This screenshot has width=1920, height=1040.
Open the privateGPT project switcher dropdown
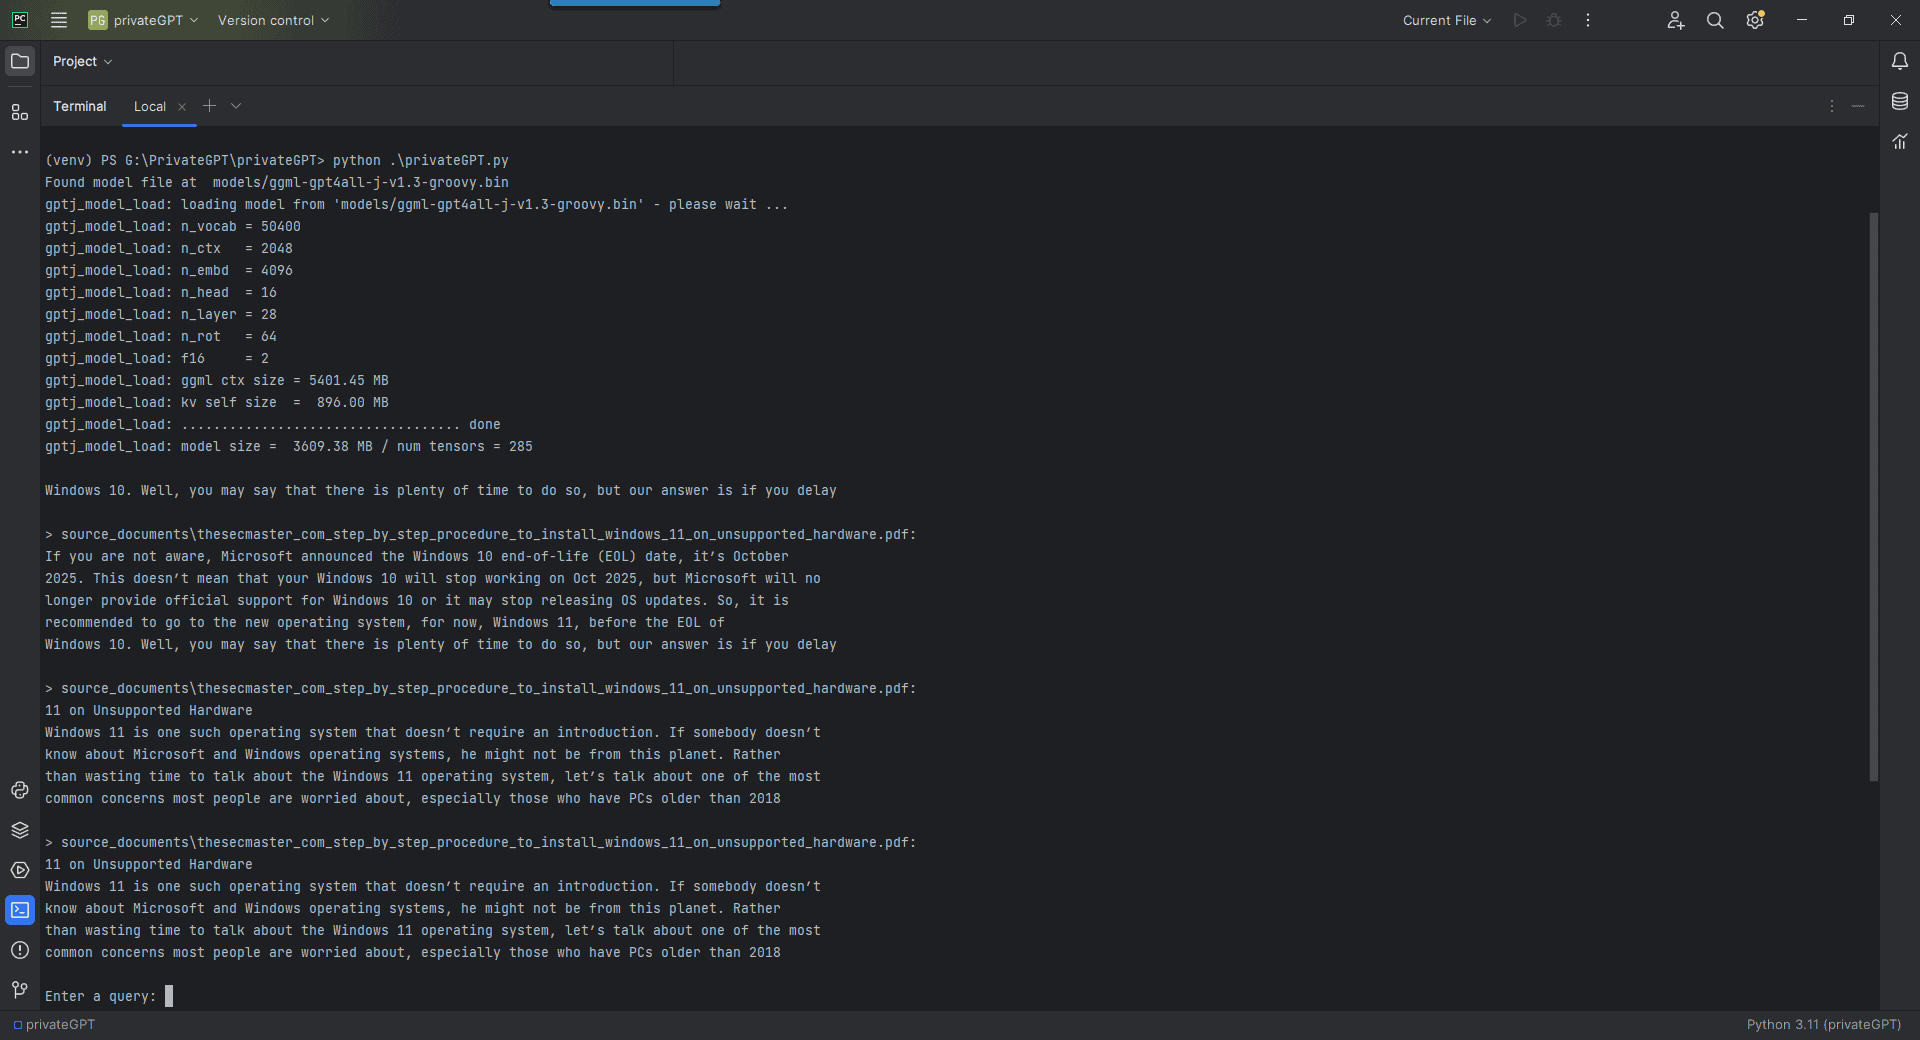[x=143, y=20]
